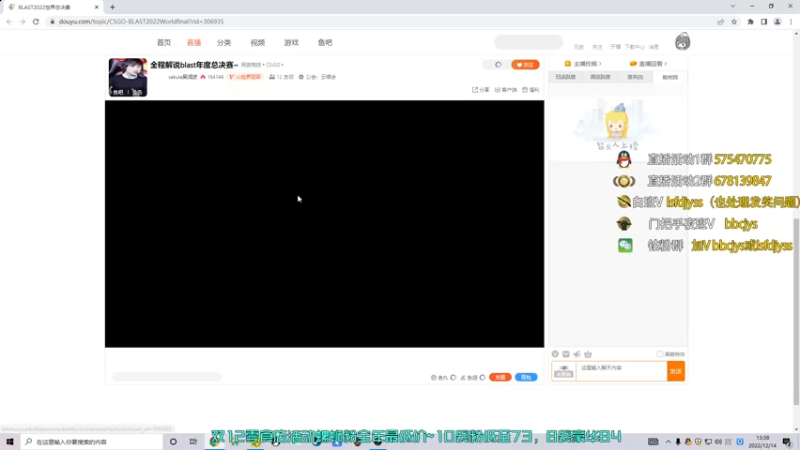Open 关注 following link in header
Viewport: 800px width, 450px height.
(597, 46)
